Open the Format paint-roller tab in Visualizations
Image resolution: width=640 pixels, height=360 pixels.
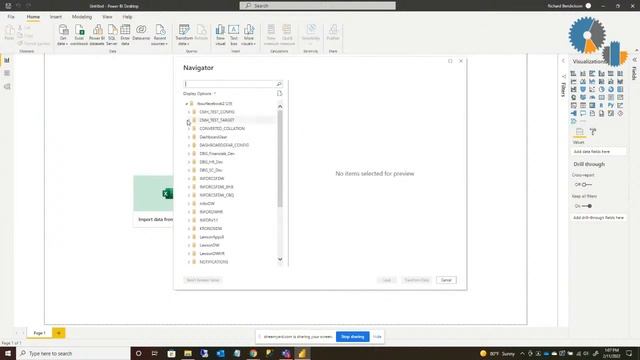coord(593,131)
